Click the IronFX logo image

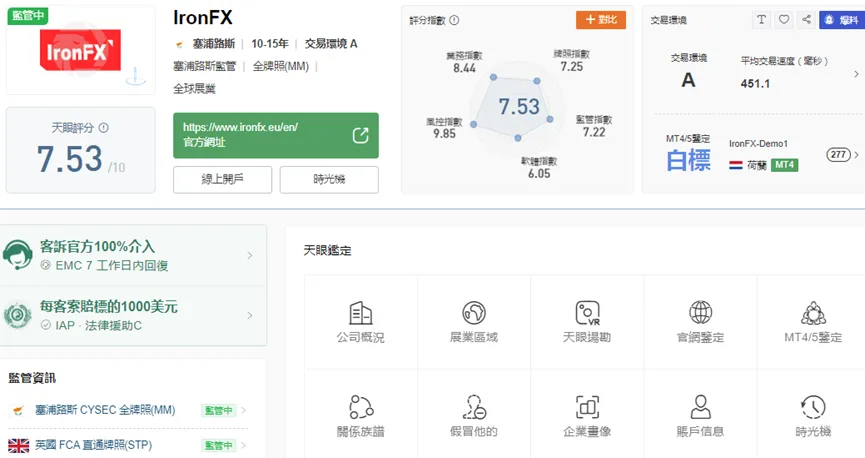coord(80,50)
